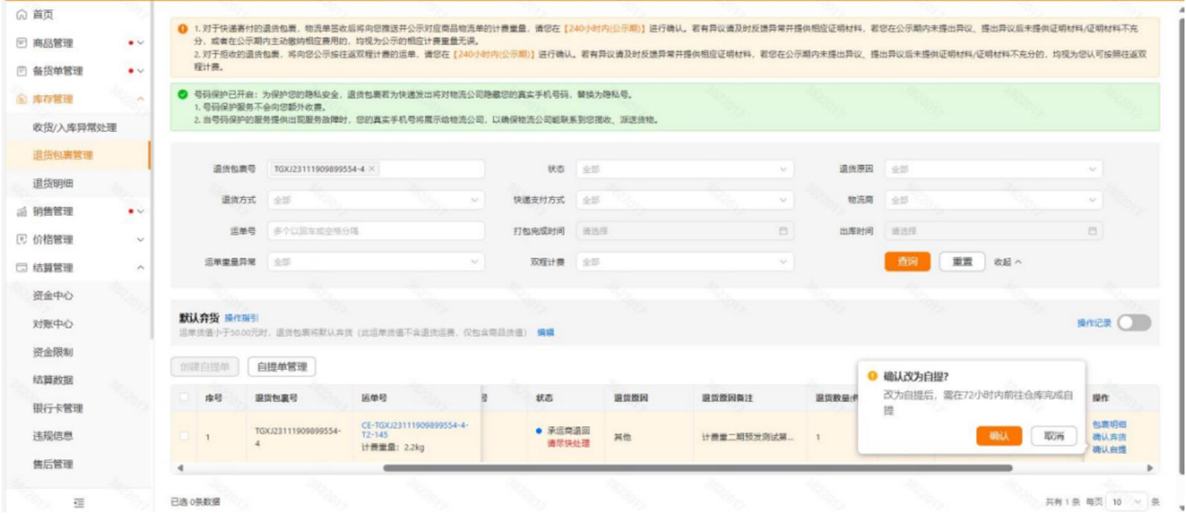Click the 销售管理 chart icon

click(x=21, y=212)
